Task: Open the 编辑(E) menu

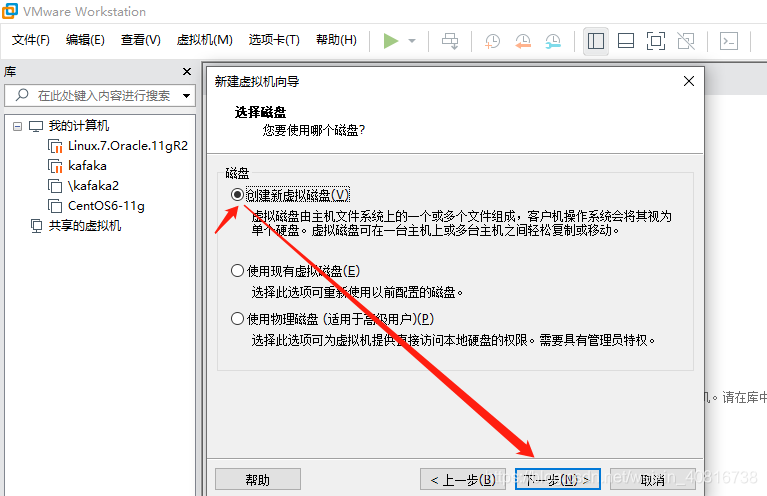Action: coord(85,40)
